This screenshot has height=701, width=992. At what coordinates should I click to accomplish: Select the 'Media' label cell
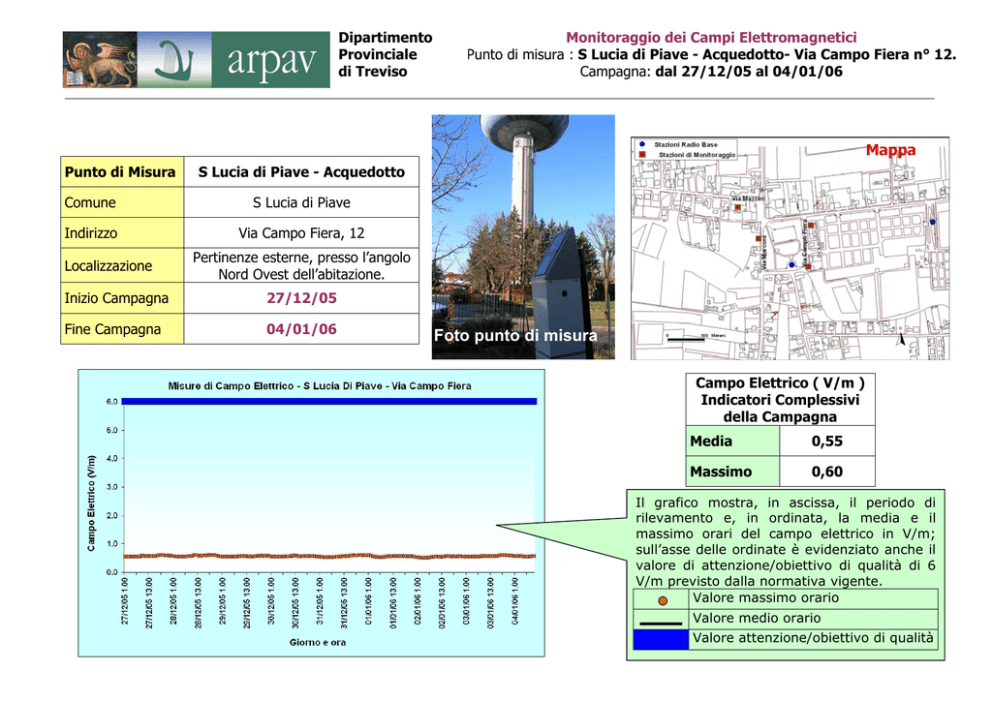(x=733, y=441)
